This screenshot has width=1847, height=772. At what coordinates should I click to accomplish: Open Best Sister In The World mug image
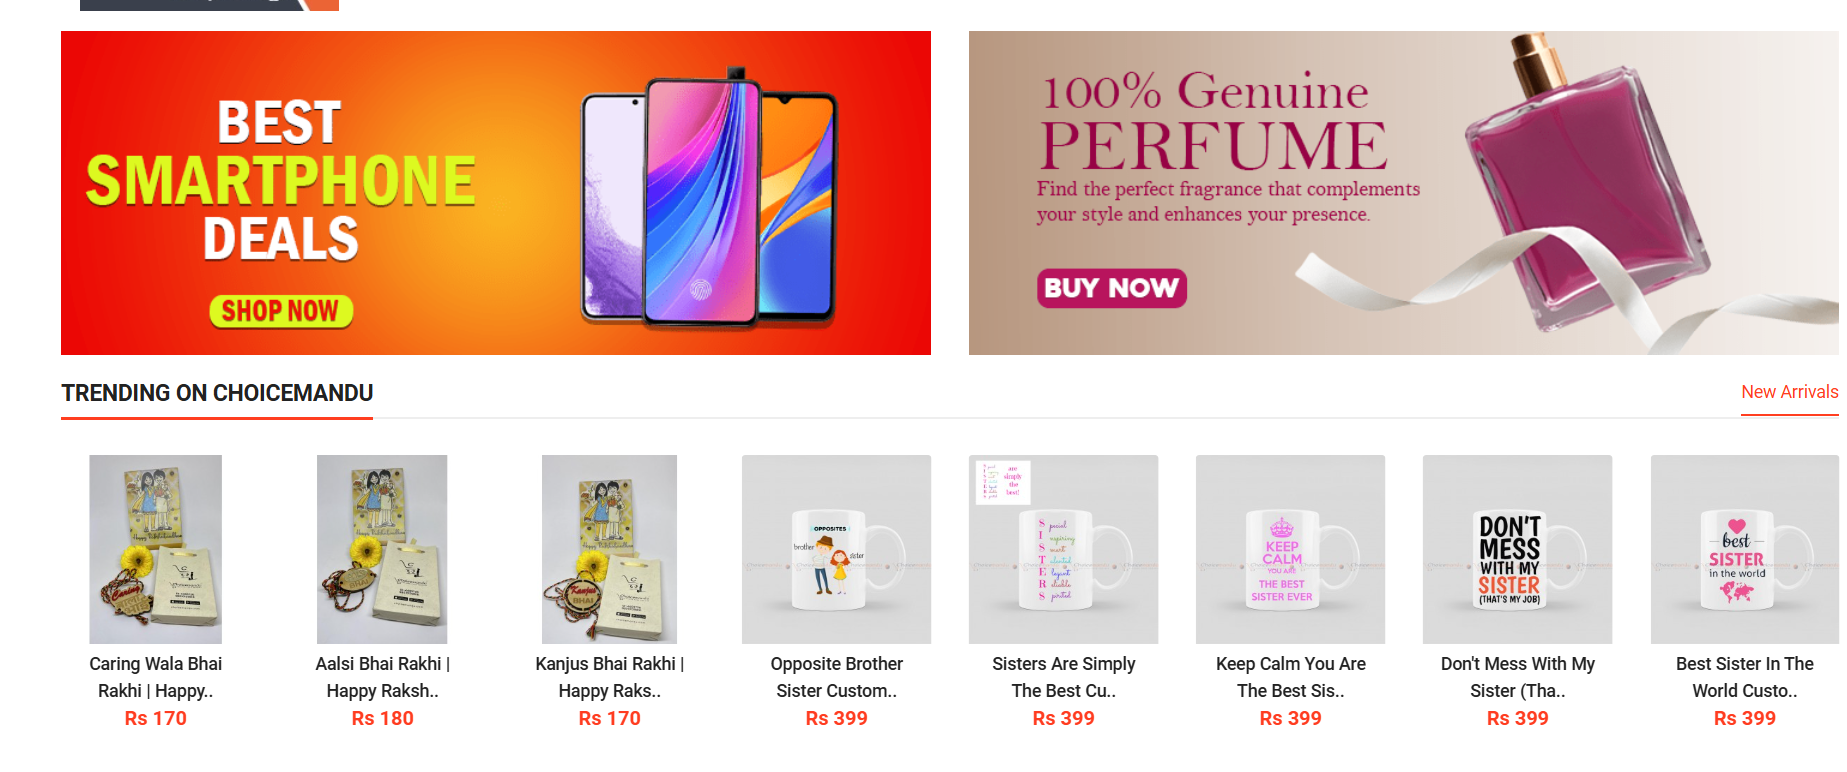[x=1744, y=549]
